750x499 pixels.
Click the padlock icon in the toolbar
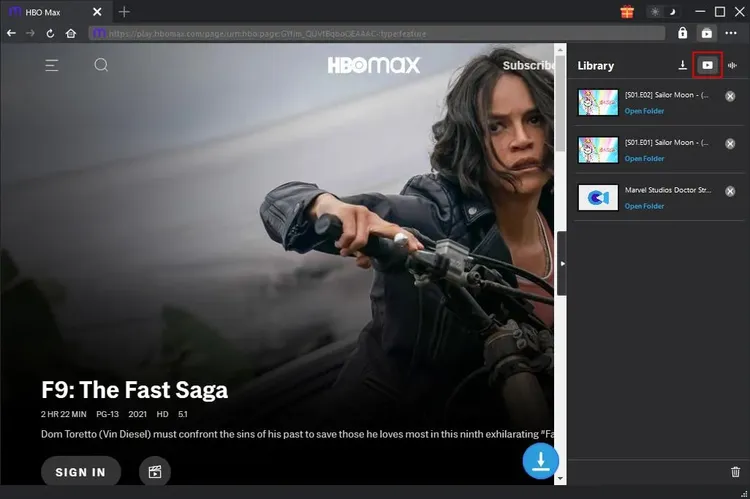(683, 33)
